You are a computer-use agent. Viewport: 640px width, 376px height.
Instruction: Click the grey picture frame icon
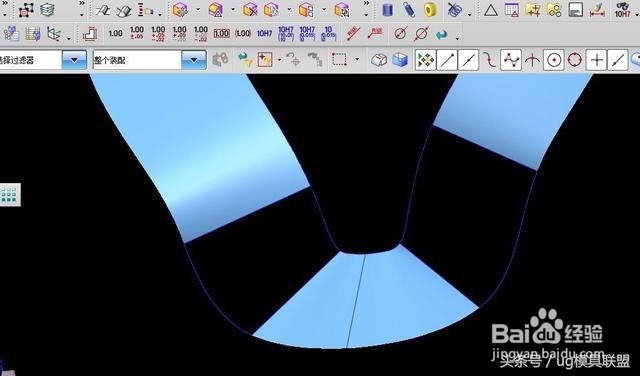coord(576,10)
